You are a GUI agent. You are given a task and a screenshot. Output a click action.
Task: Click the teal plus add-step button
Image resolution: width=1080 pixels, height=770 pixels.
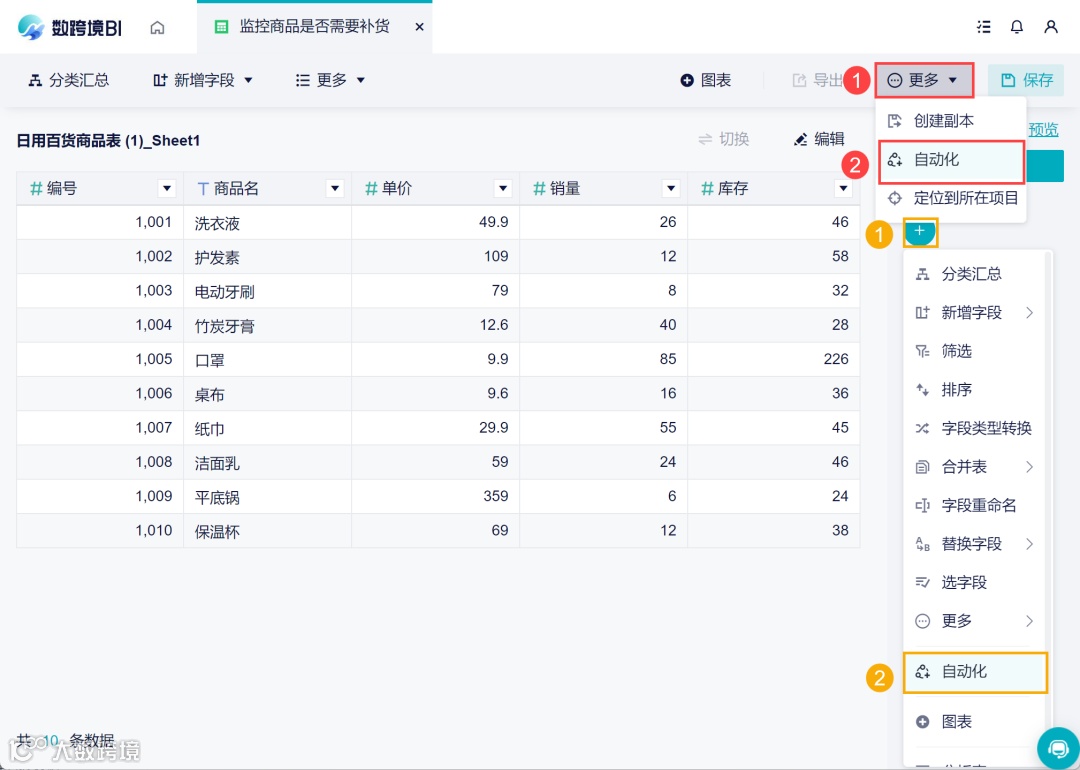coord(920,232)
